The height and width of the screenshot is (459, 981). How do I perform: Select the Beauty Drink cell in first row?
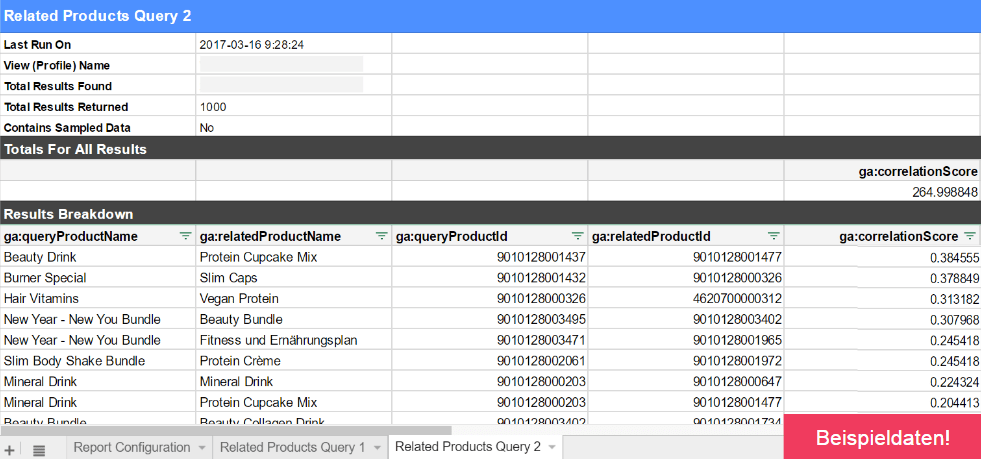click(x=97, y=257)
